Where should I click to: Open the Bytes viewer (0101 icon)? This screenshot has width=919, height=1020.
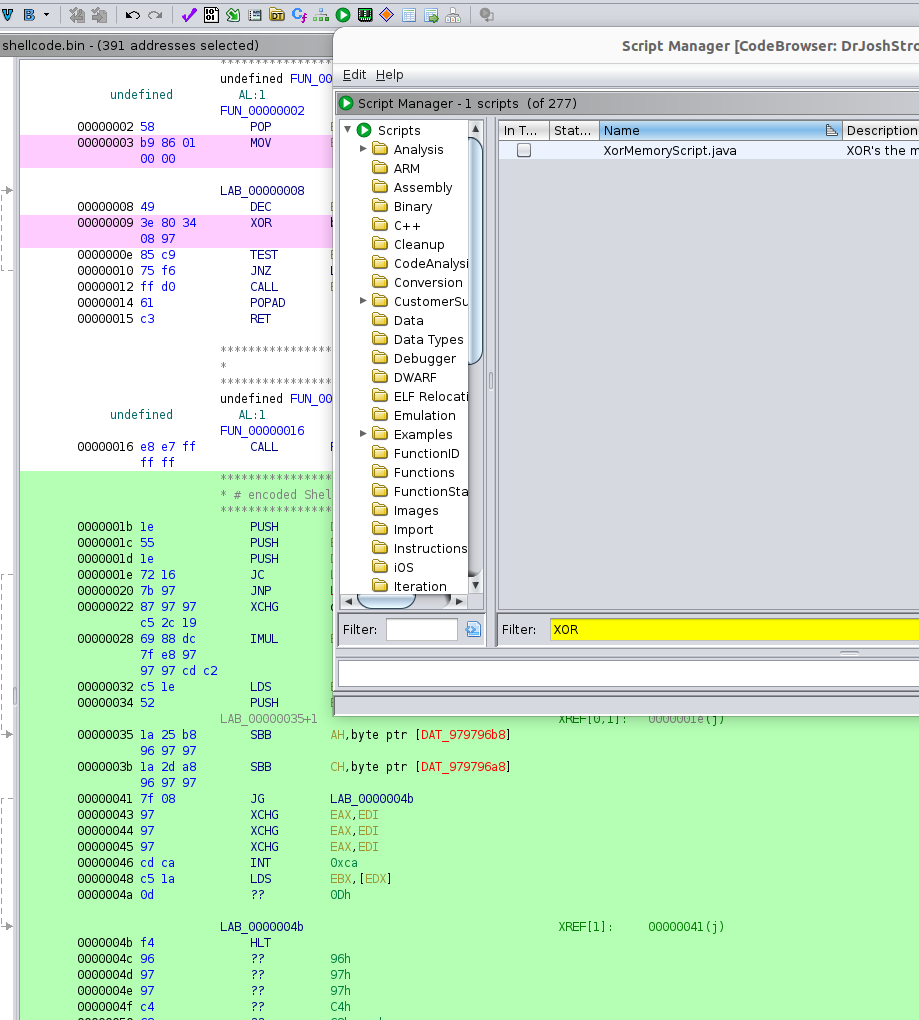tap(211, 15)
